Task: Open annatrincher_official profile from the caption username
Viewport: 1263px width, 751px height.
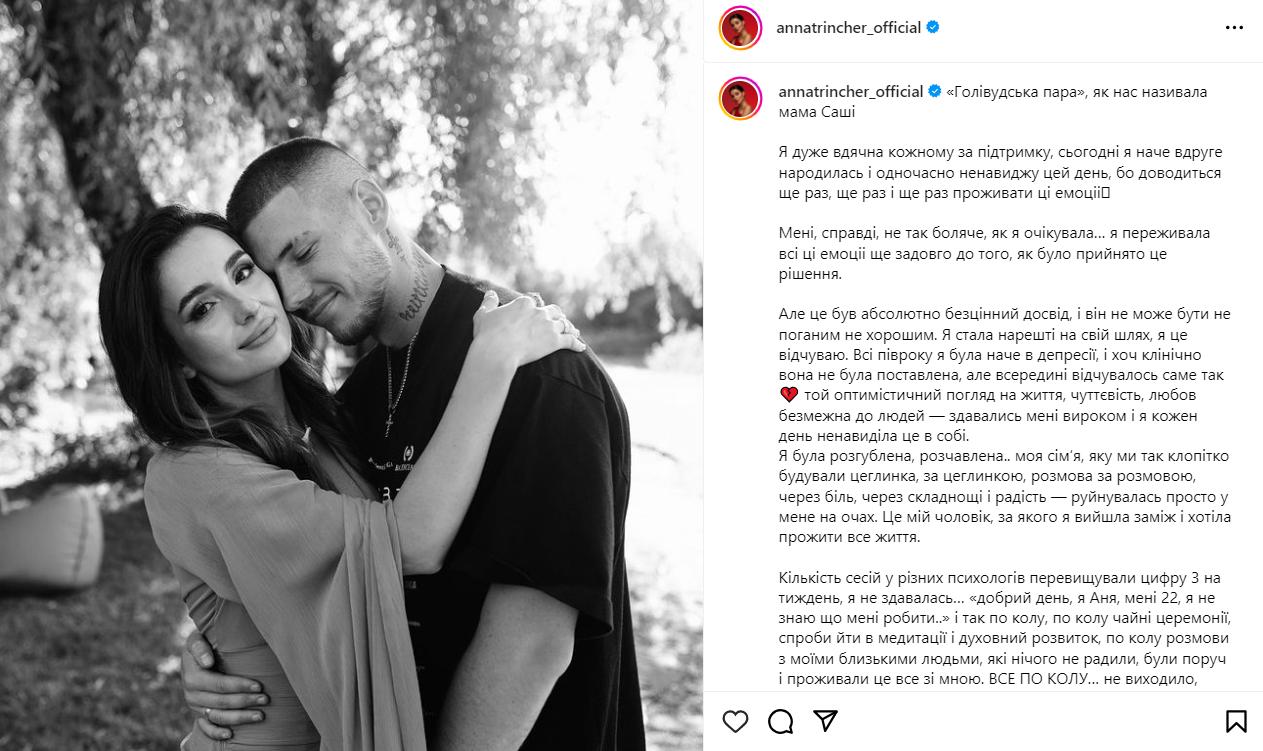Action: point(850,91)
